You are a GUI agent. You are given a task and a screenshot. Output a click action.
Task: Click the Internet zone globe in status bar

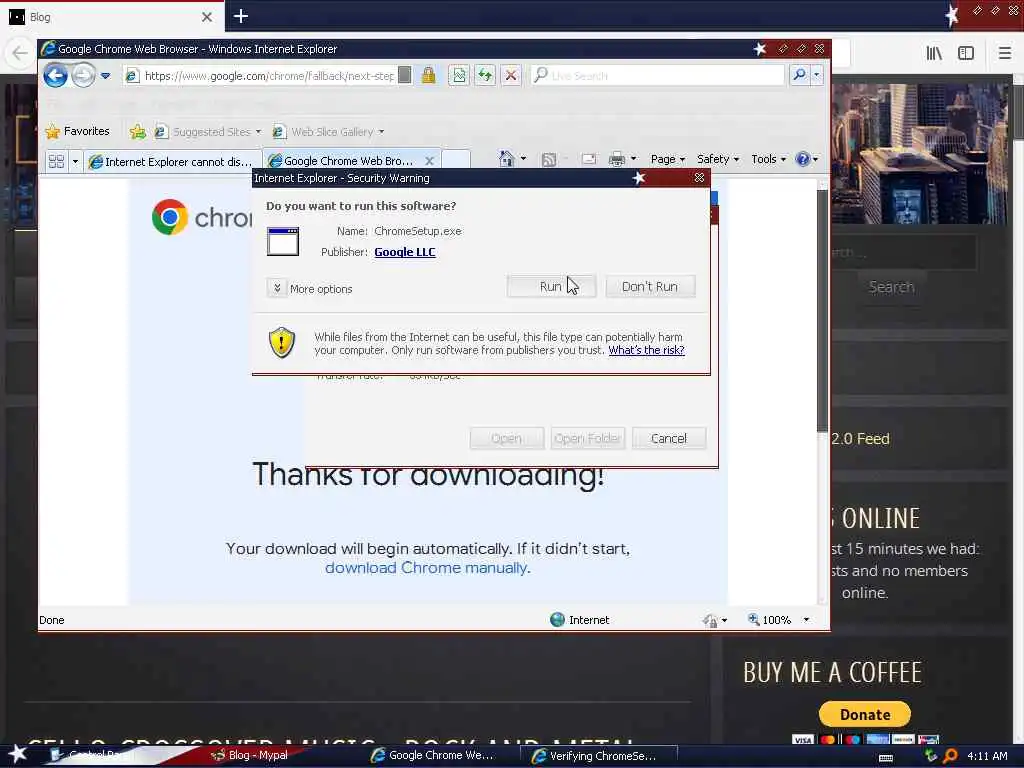coord(557,620)
